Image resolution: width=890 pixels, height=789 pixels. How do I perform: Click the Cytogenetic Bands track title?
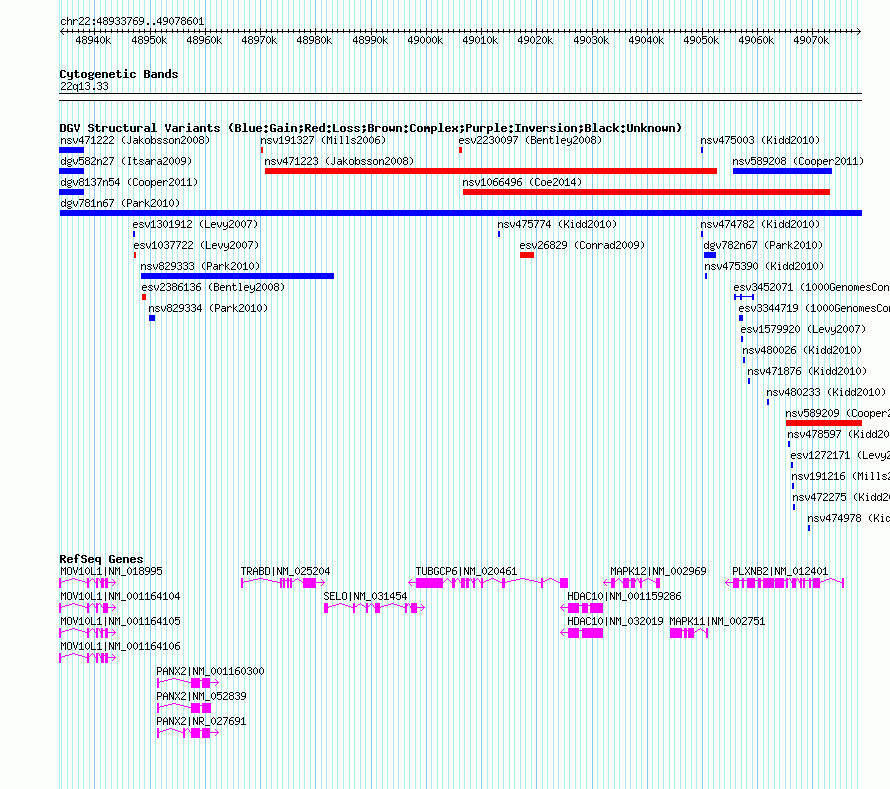119,74
